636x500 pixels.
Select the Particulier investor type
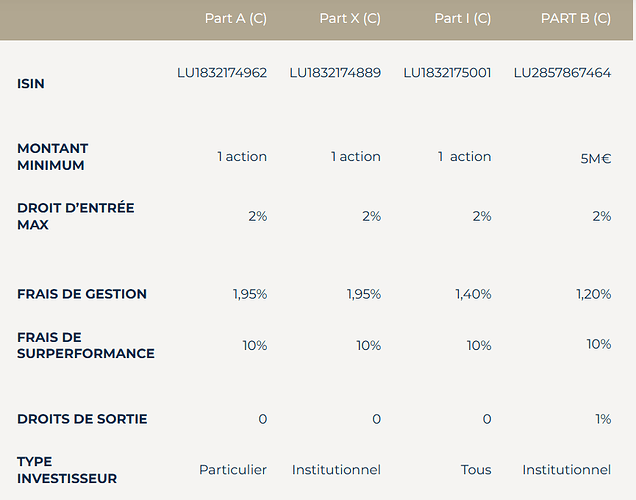pos(233,469)
